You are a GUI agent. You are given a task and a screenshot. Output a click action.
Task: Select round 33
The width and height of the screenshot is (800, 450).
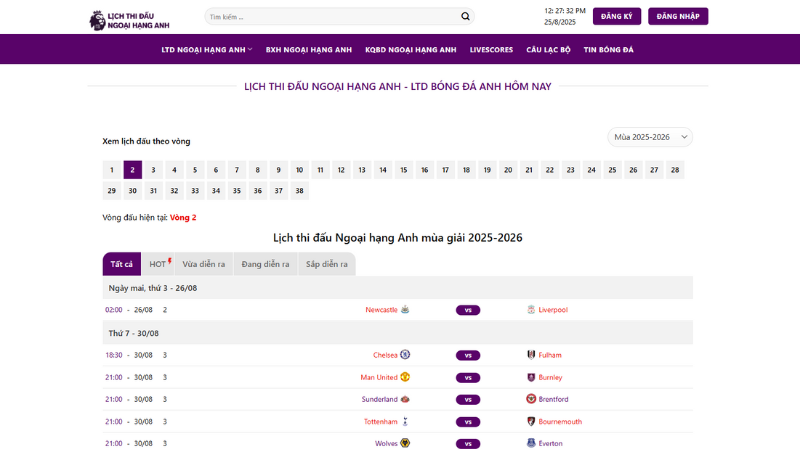click(x=195, y=191)
